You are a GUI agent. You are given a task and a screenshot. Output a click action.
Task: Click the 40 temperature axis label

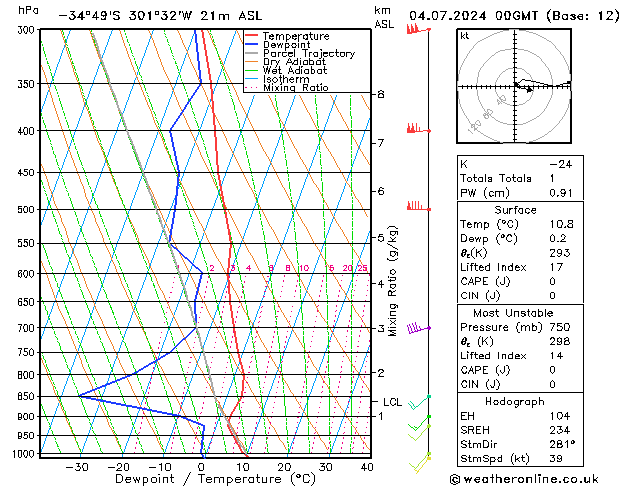pos(367,467)
